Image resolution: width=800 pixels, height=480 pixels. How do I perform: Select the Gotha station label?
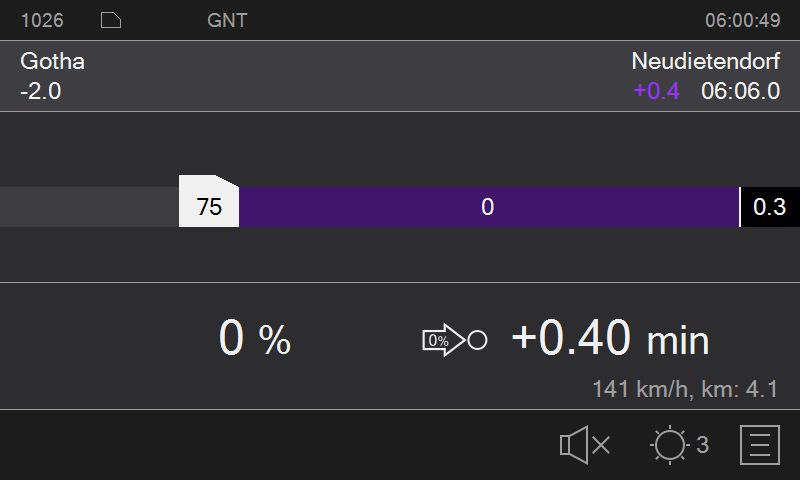[x=53, y=62]
